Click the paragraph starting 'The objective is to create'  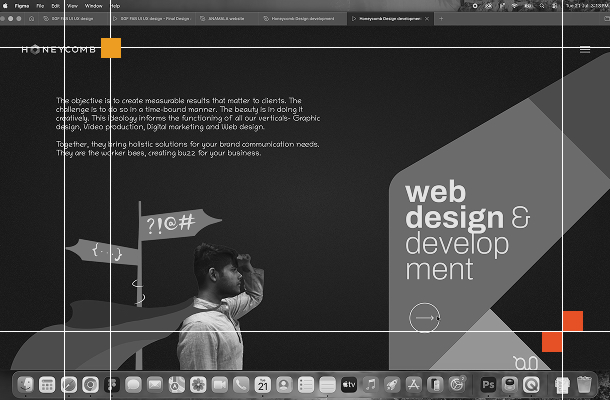[x=188, y=114]
